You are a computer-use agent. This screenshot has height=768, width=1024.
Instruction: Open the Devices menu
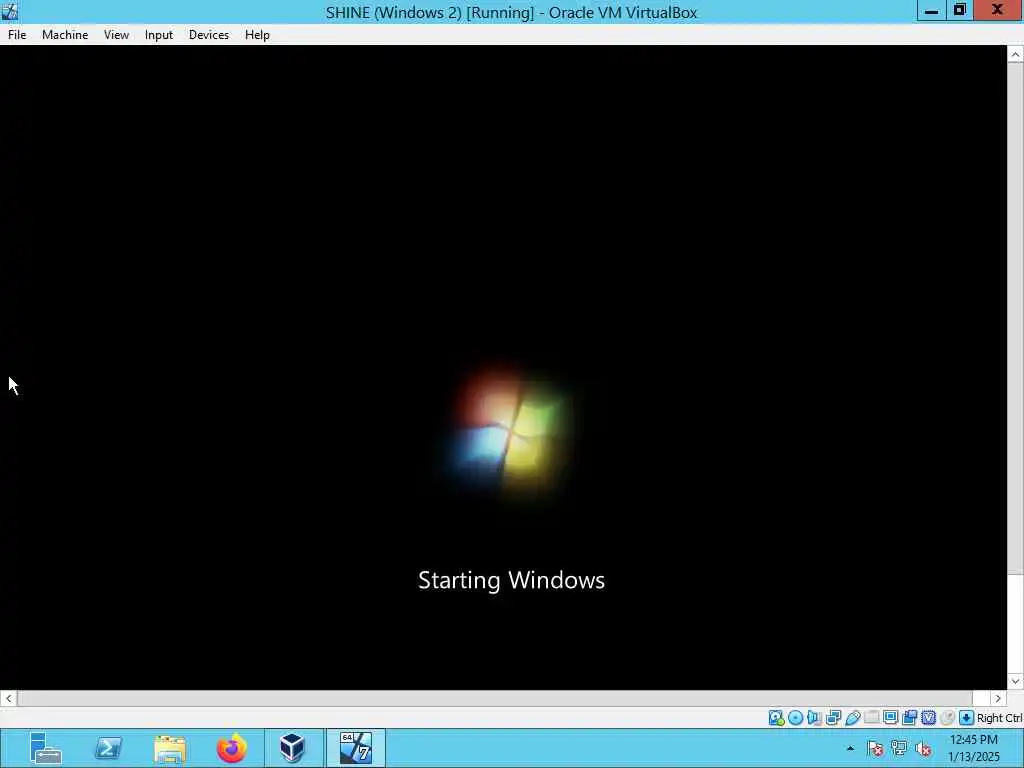click(209, 35)
